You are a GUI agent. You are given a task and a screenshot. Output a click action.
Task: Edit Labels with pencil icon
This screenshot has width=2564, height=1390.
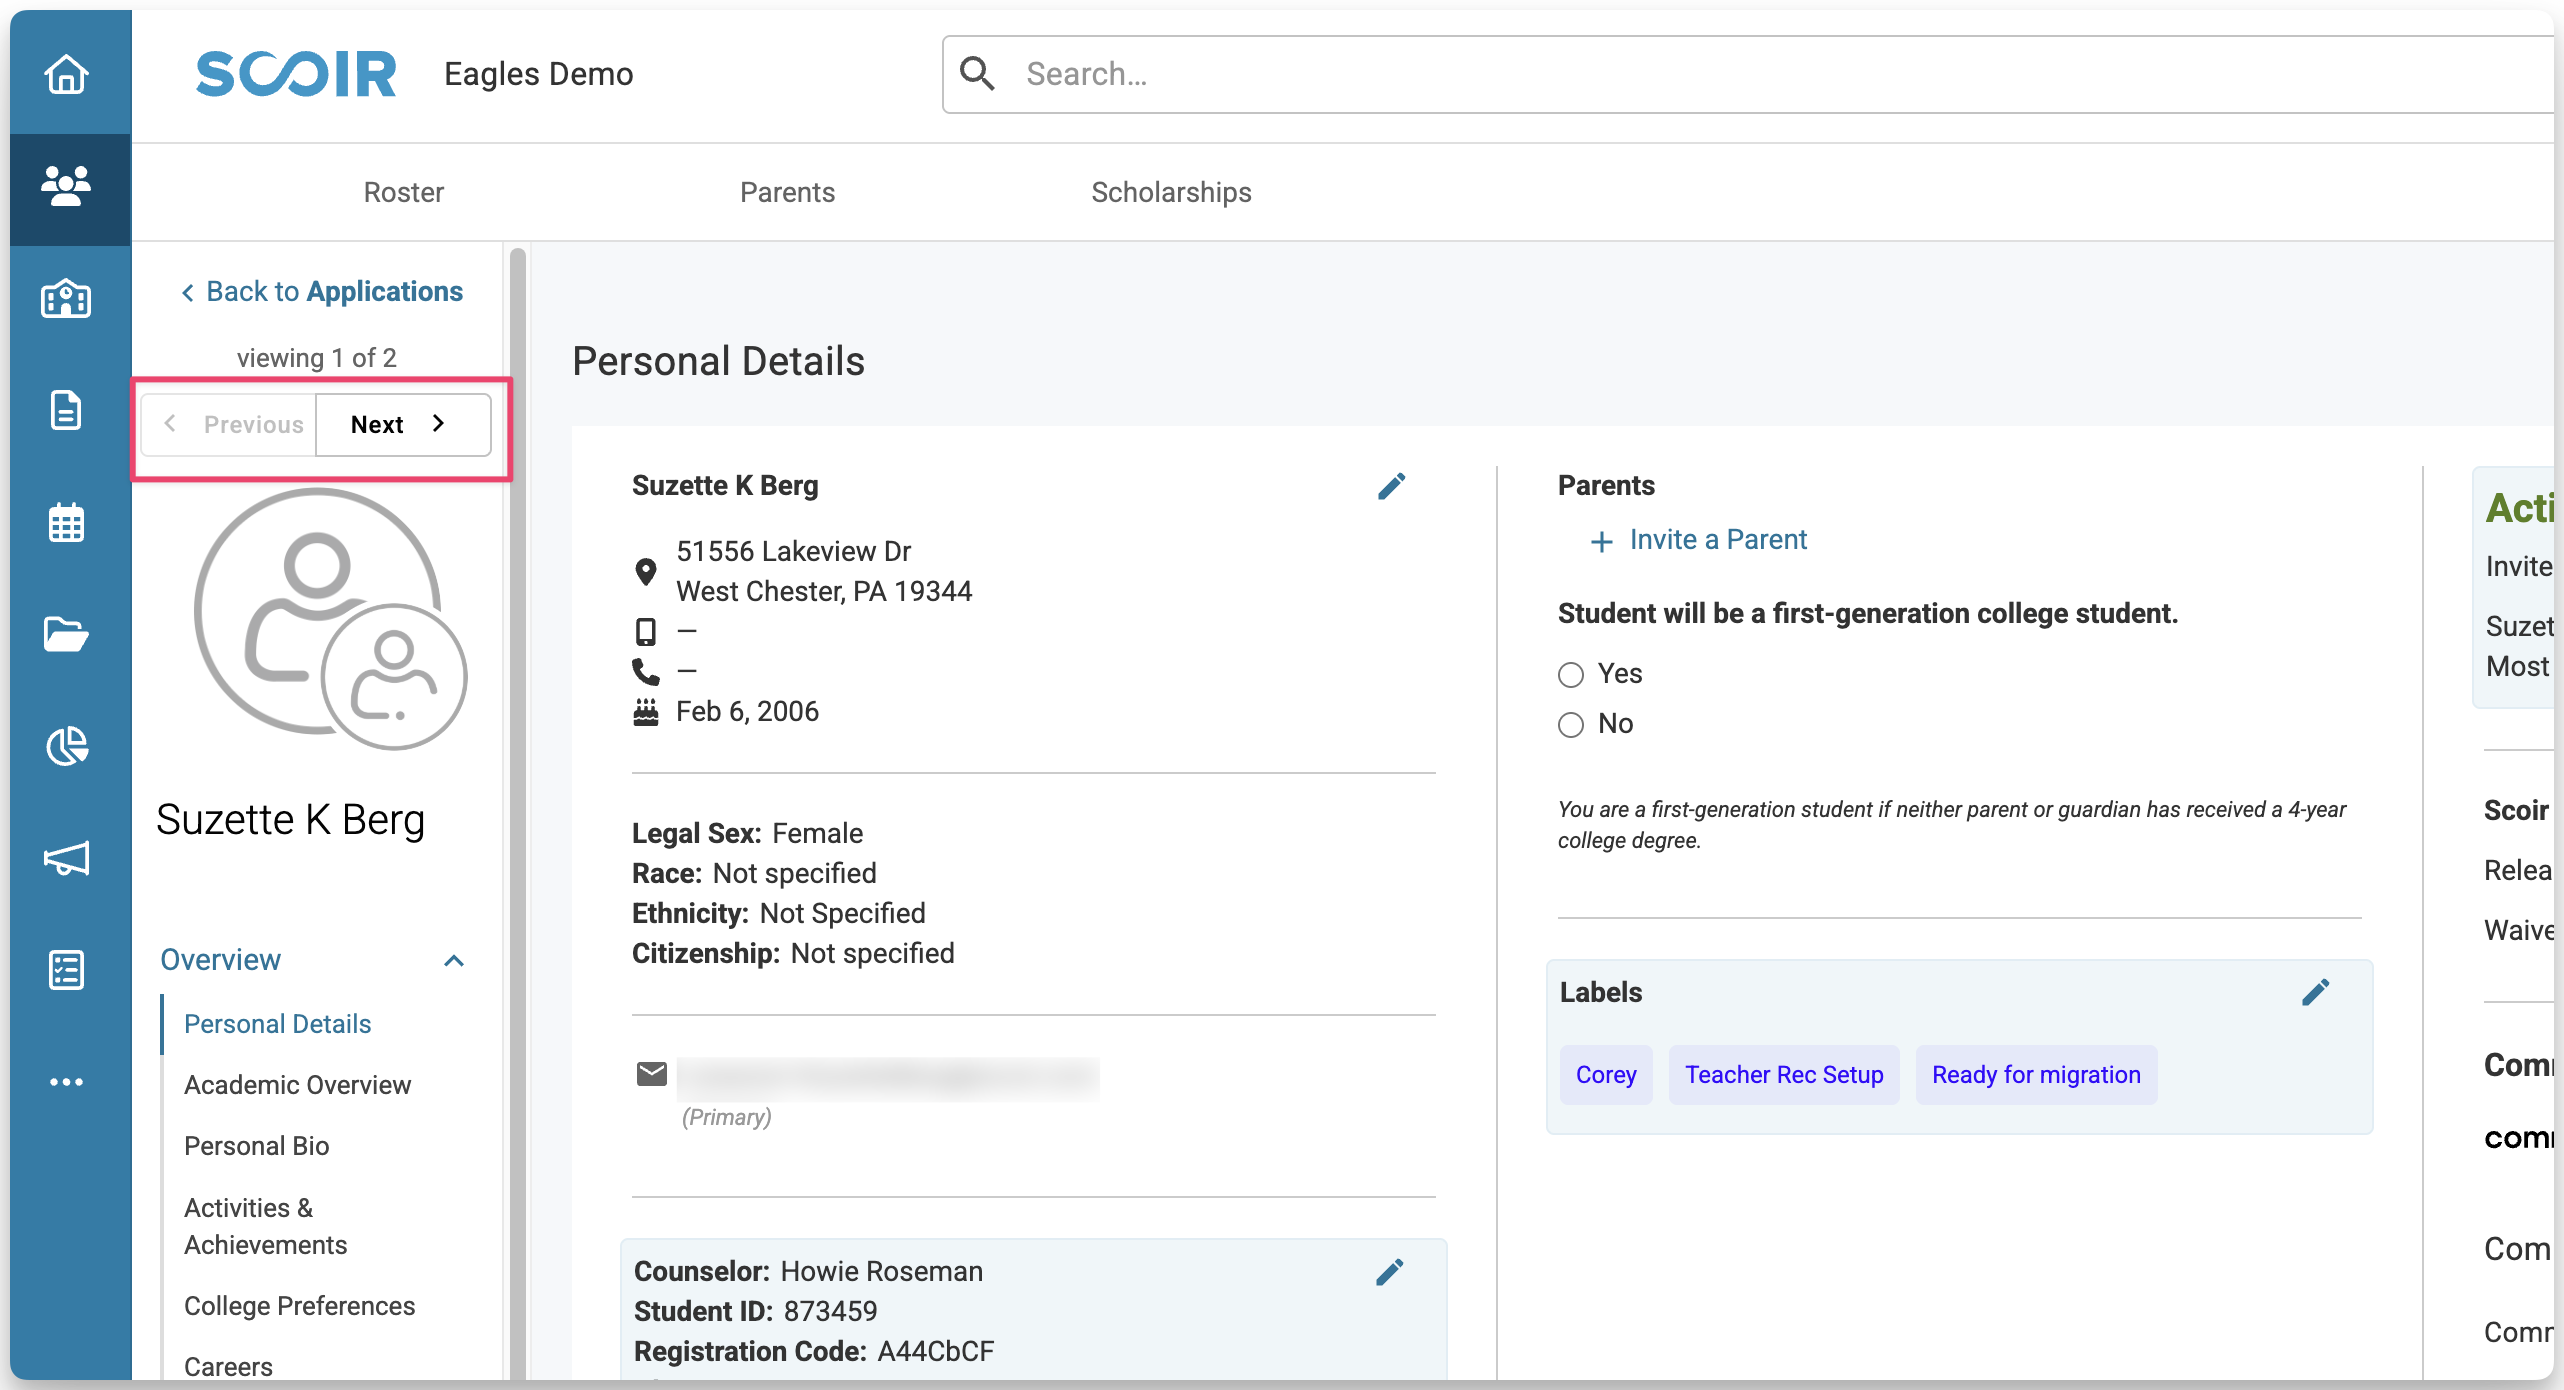point(2315,993)
